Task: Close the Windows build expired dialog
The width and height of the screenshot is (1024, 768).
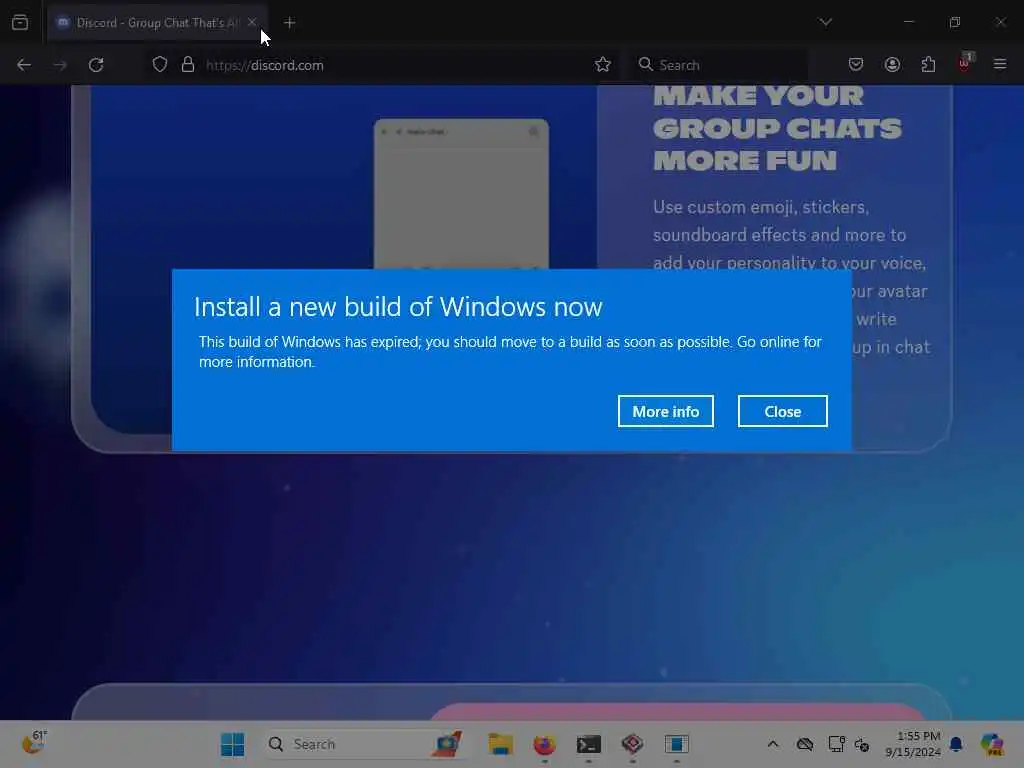Action: coord(782,411)
